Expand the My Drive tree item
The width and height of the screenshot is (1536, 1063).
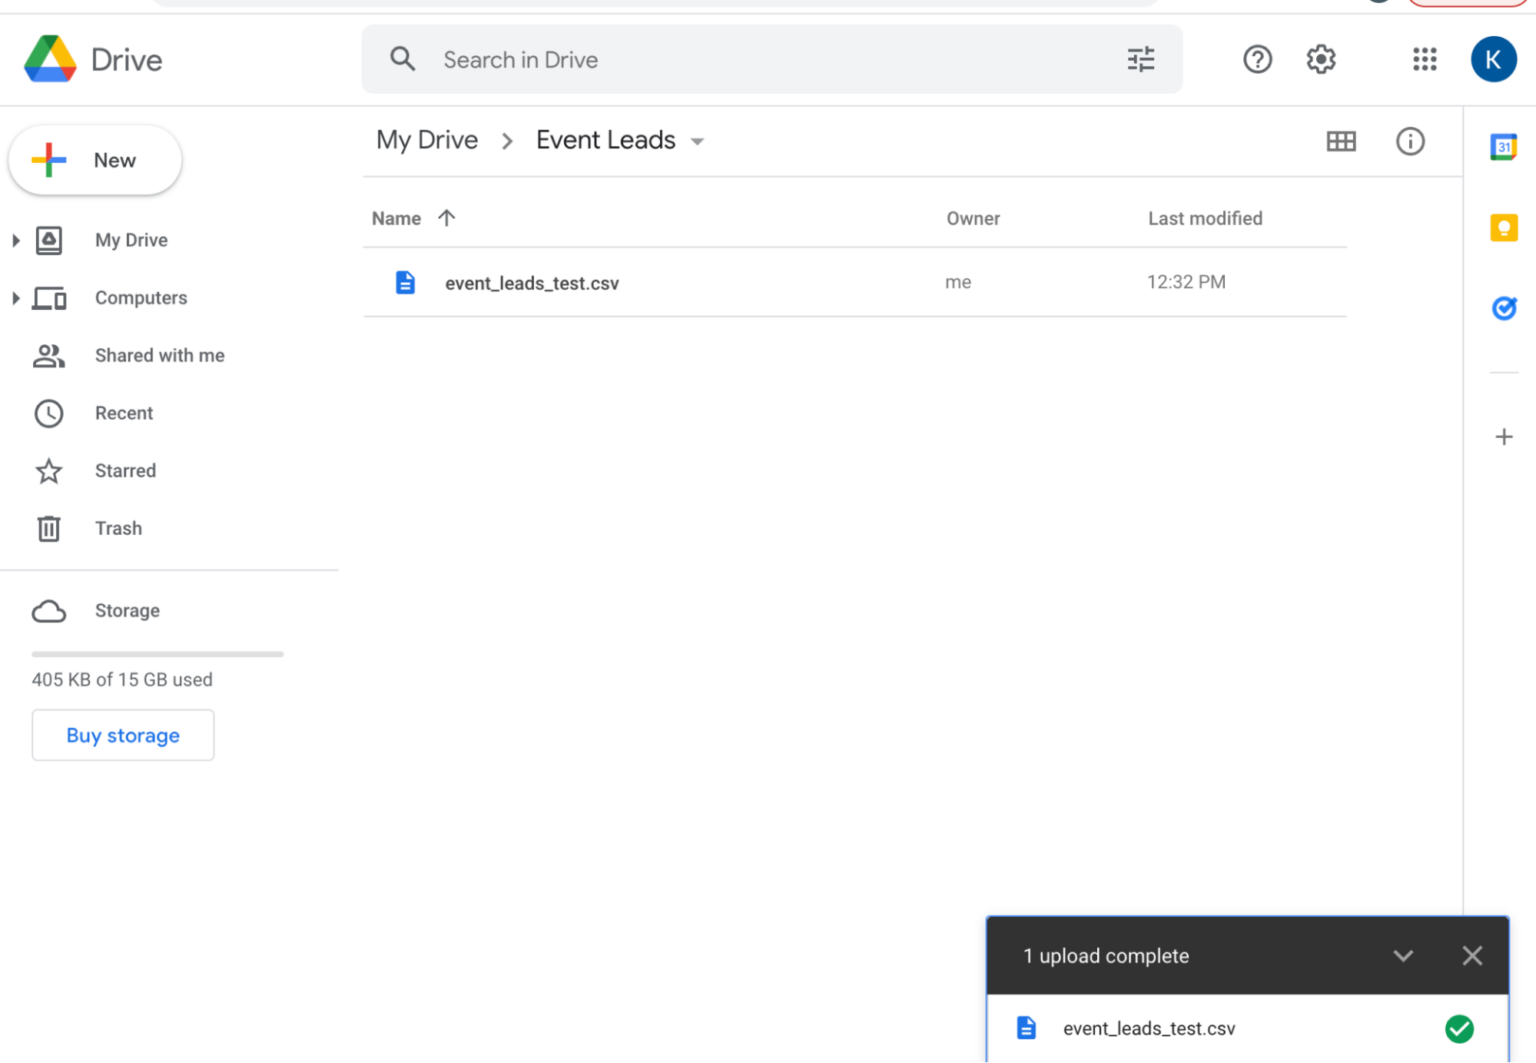(15, 240)
